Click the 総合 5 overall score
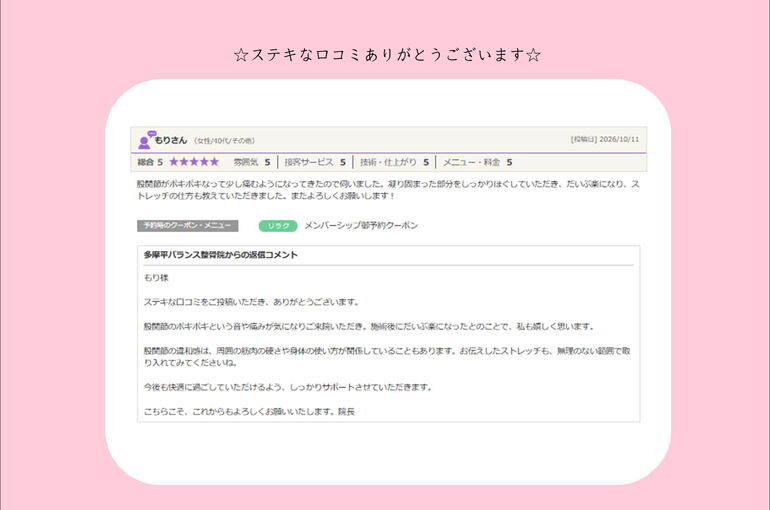 150,162
